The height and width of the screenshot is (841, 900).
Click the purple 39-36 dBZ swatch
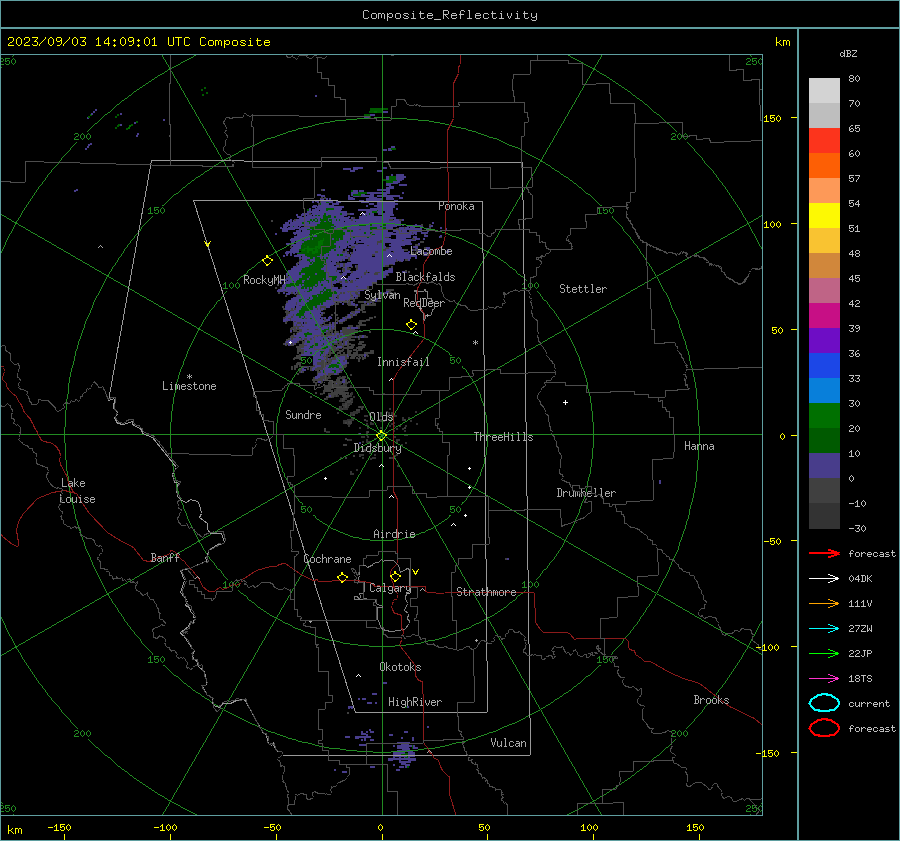[x=824, y=341]
